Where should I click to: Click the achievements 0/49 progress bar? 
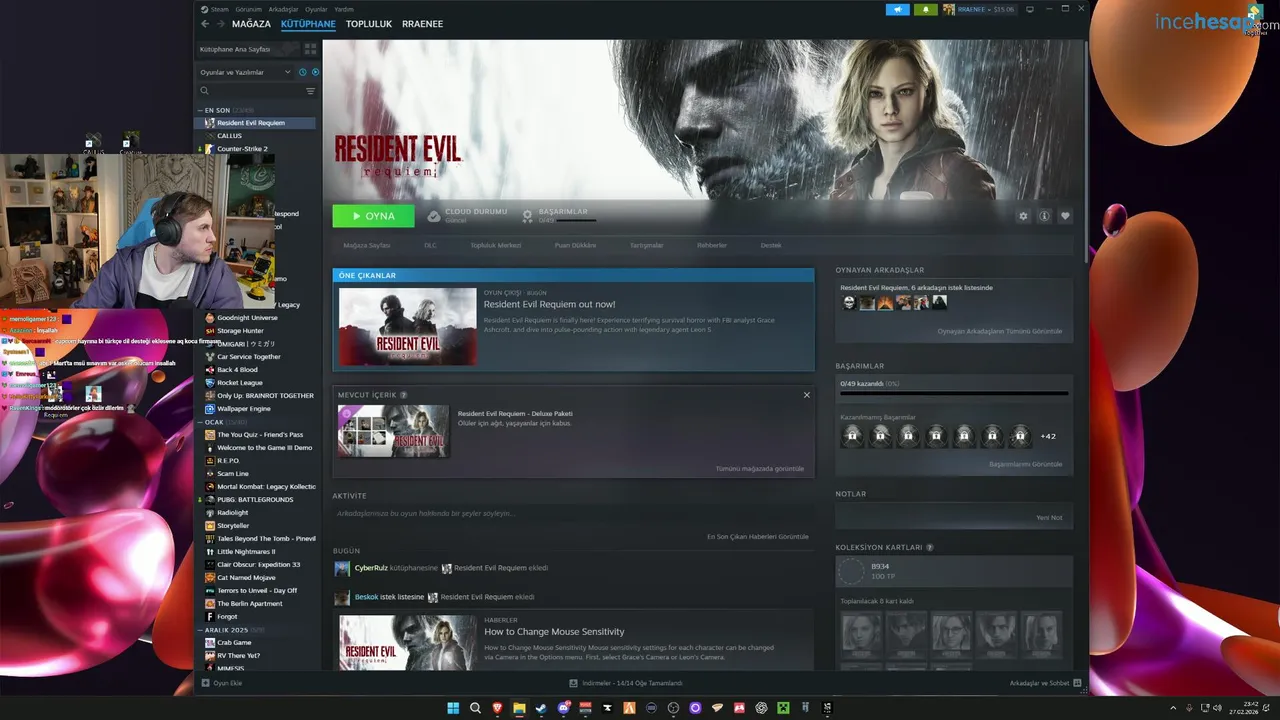tap(954, 393)
